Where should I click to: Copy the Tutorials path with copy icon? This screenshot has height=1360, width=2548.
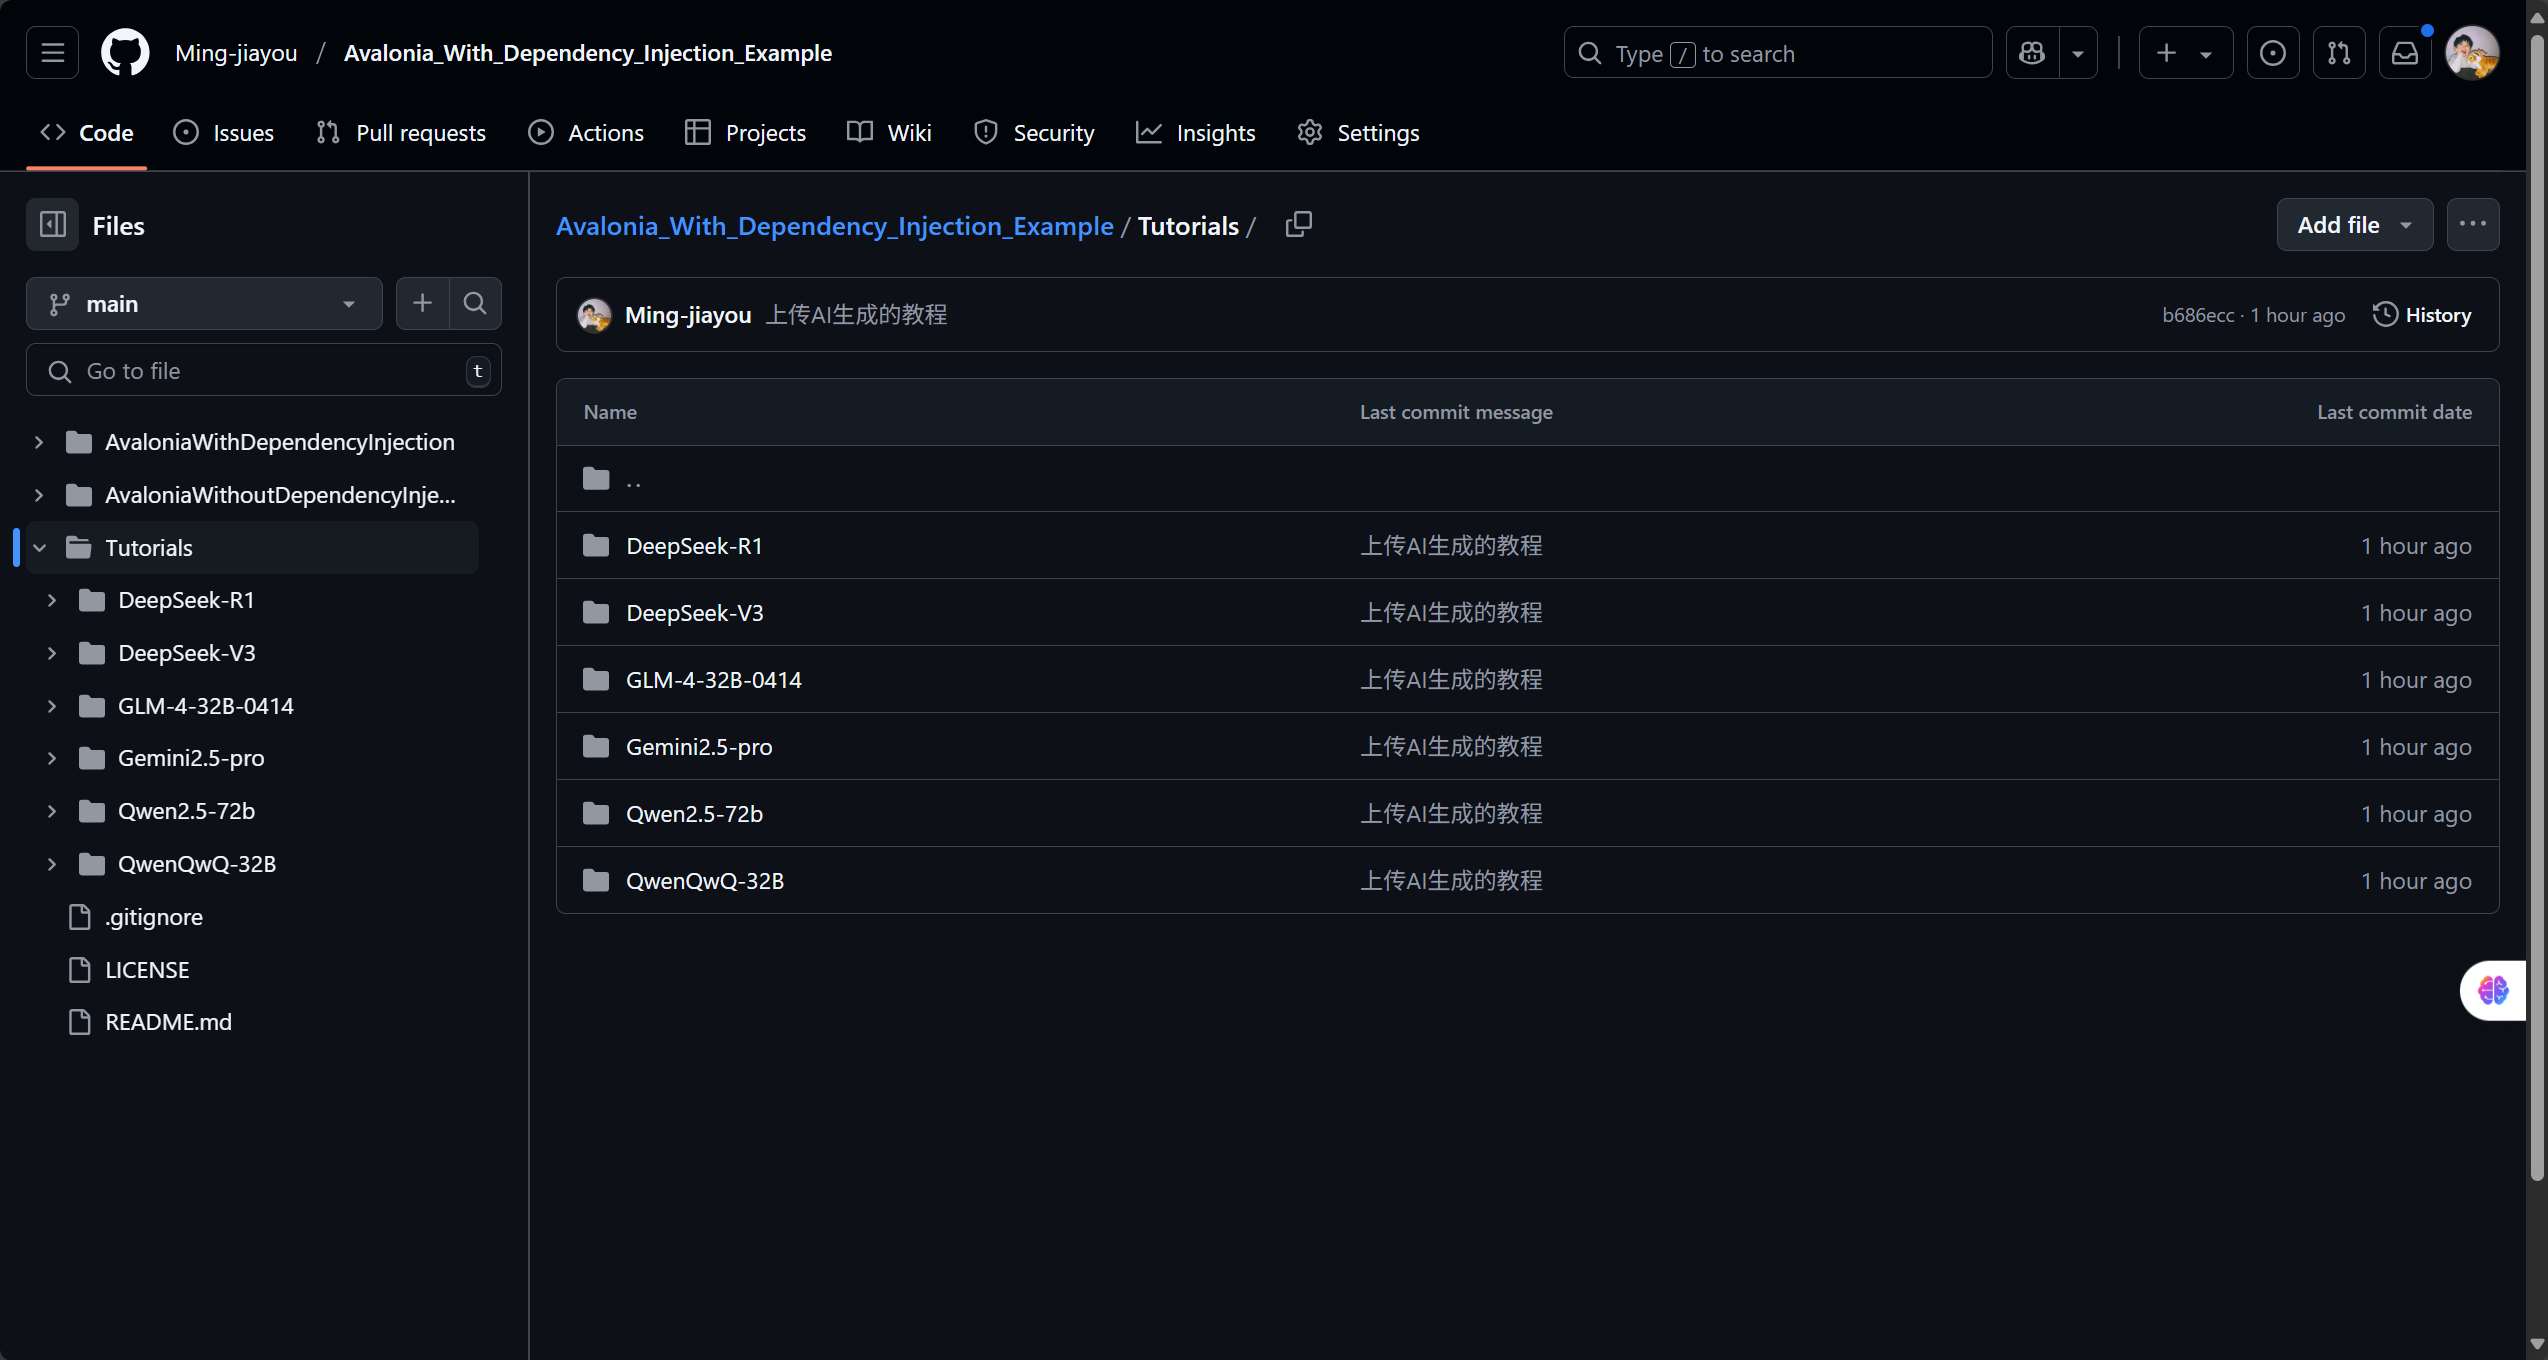click(1298, 225)
